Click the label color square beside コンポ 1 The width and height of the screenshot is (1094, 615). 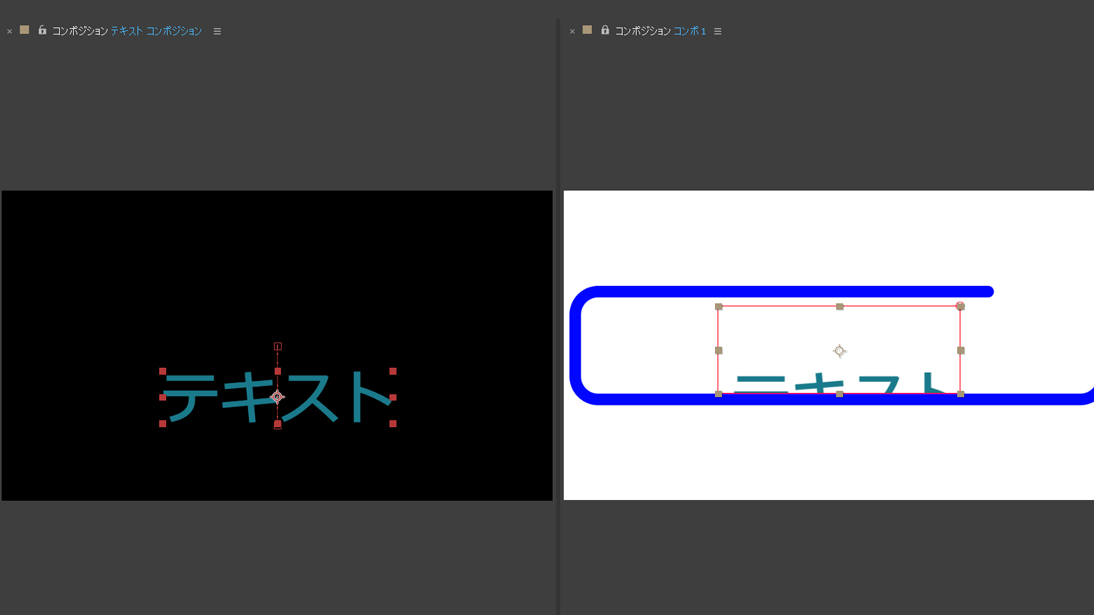(x=588, y=31)
